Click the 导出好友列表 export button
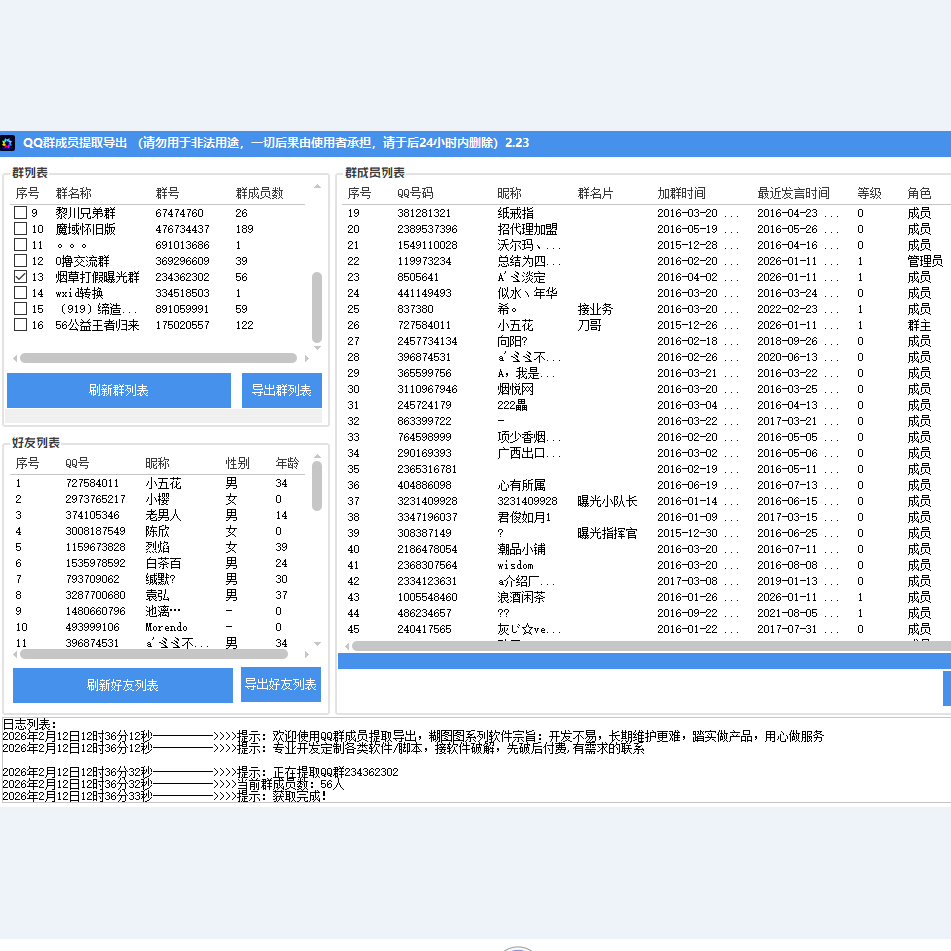The image size is (951, 951). (x=281, y=684)
